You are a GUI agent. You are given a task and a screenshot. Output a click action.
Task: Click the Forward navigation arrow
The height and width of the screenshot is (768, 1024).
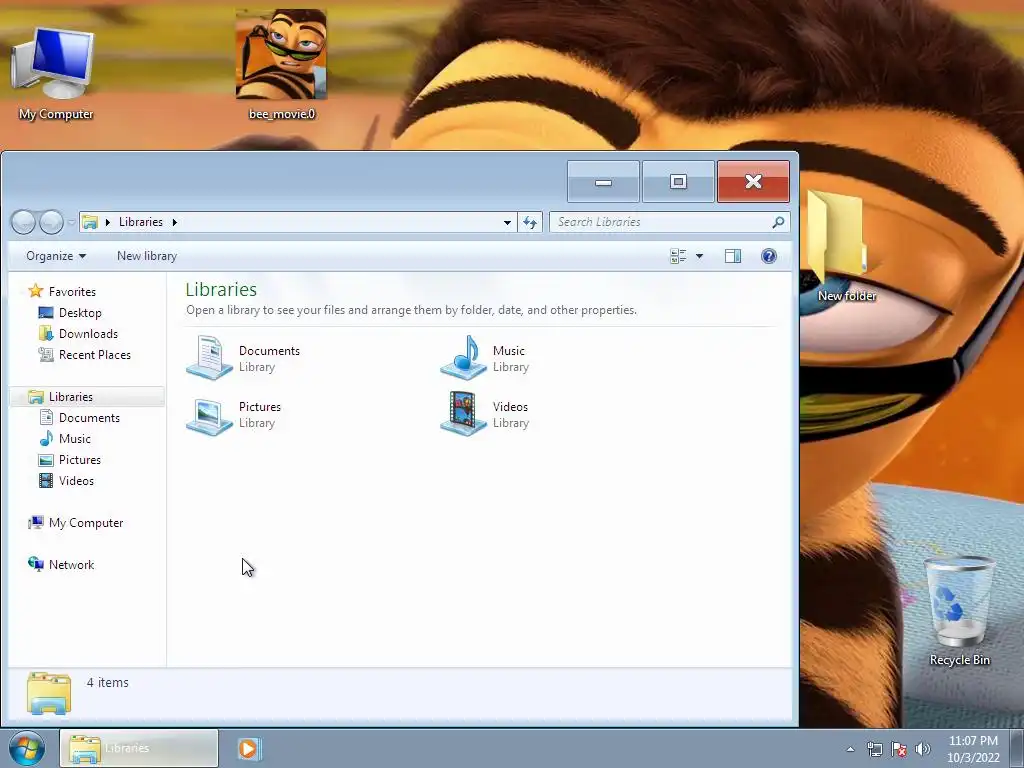coord(52,222)
